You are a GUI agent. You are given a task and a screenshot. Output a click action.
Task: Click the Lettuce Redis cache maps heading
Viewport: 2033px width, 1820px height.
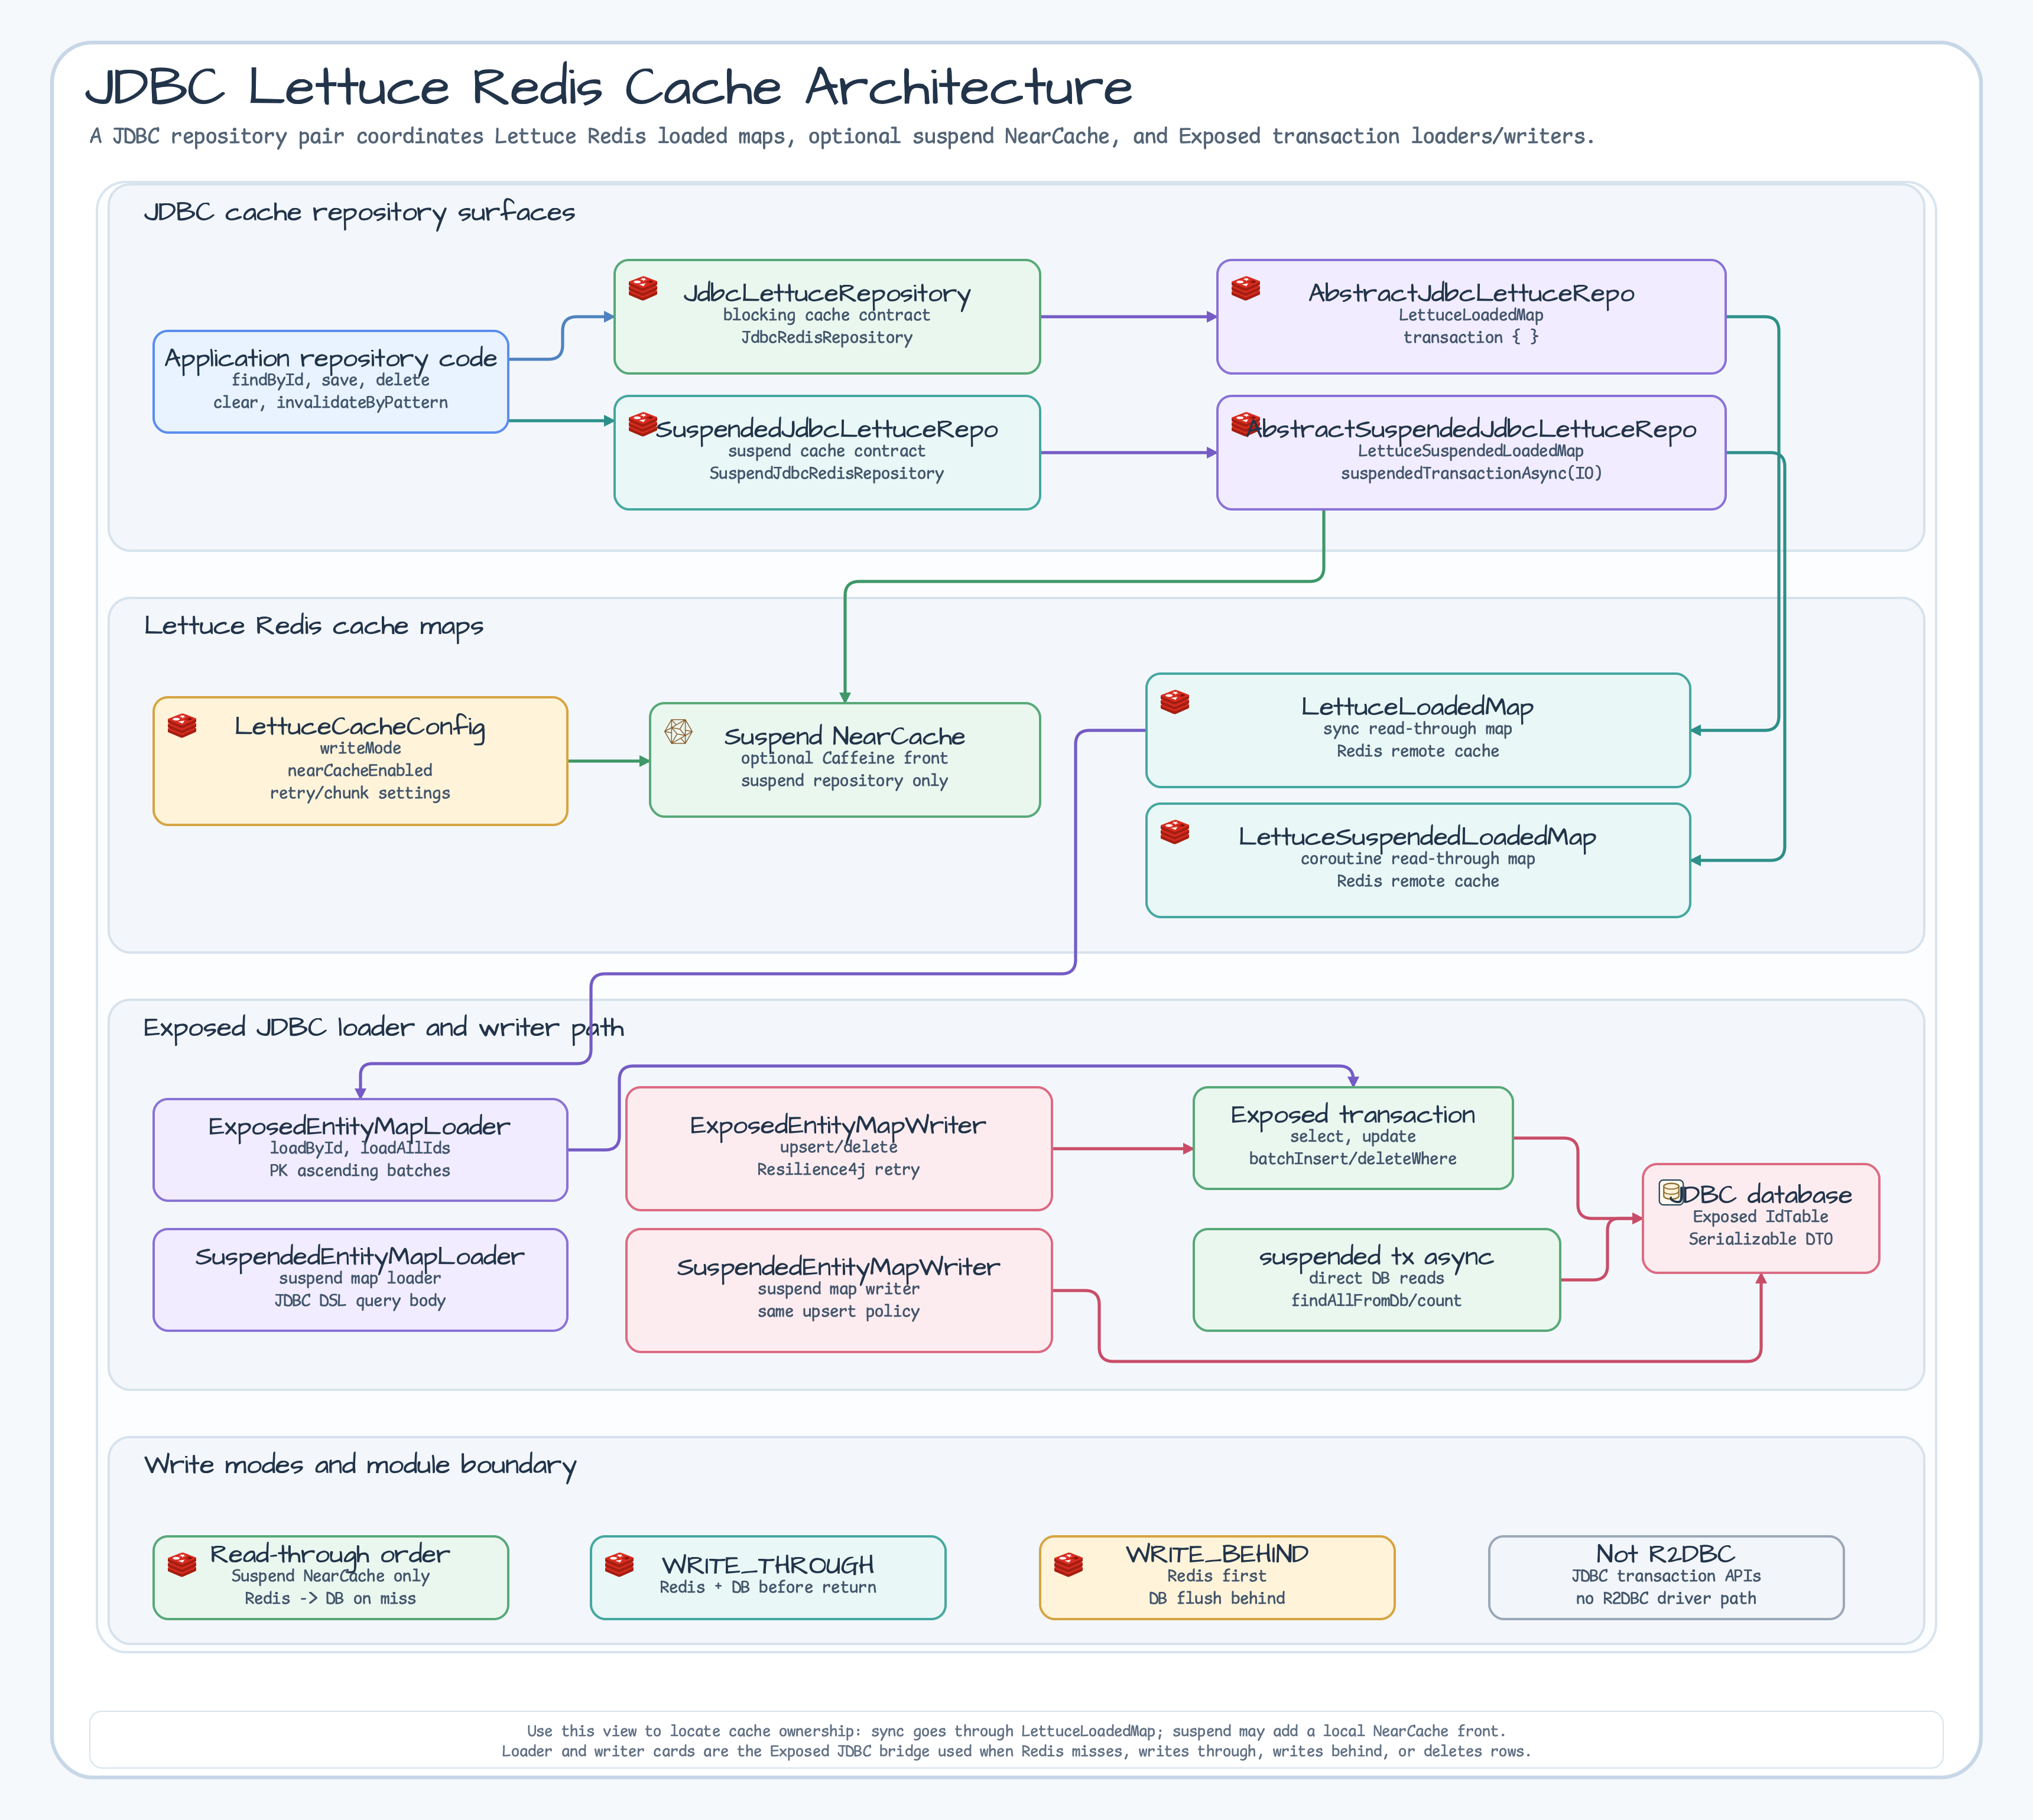click(314, 627)
